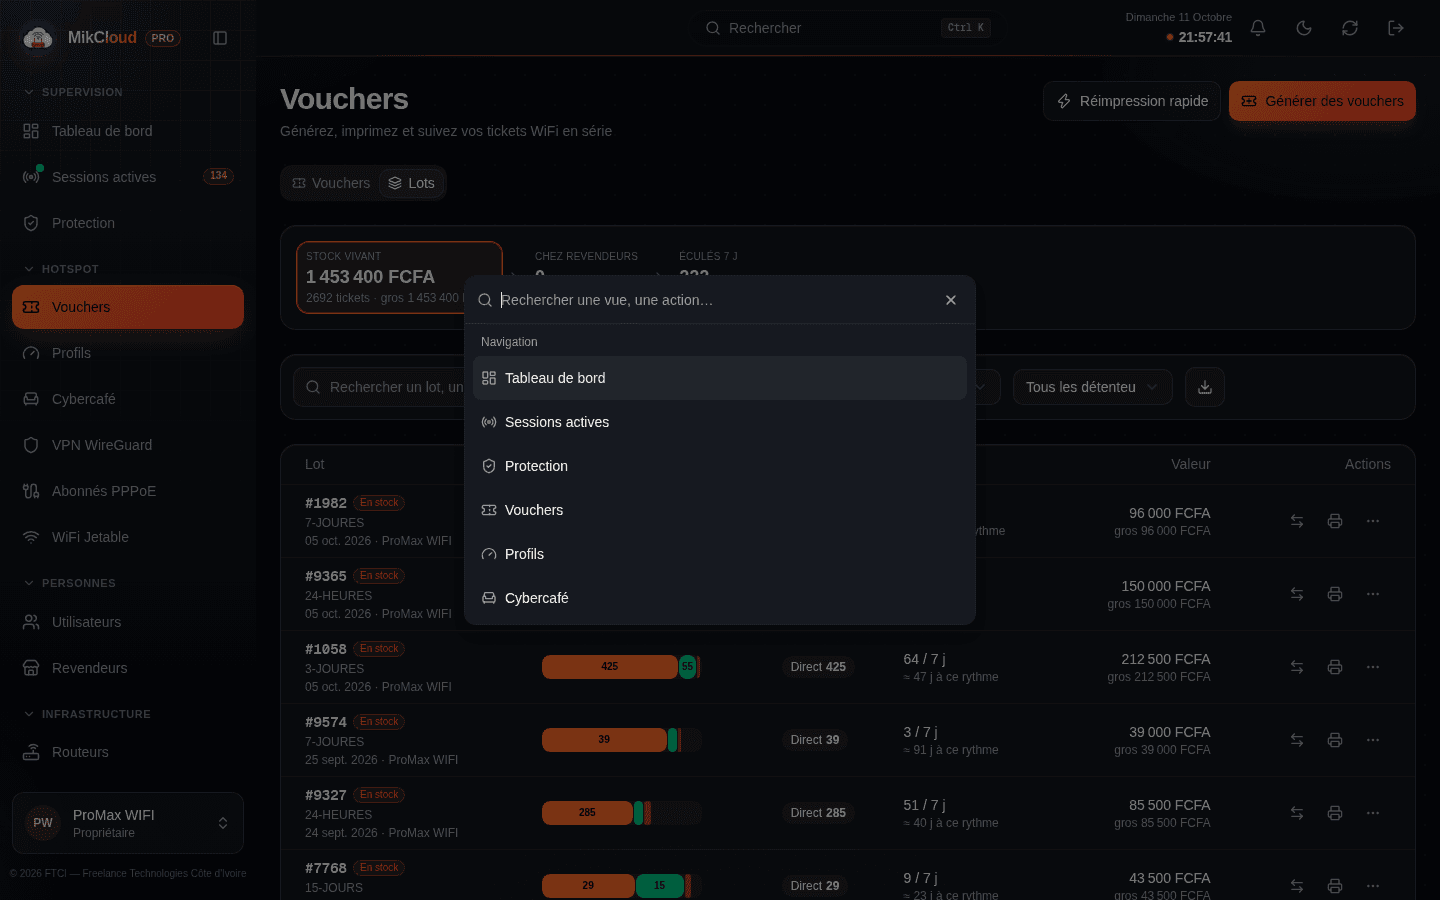1440x900 pixels.
Task: Switch to the Lots tab
Action: [x=412, y=183]
